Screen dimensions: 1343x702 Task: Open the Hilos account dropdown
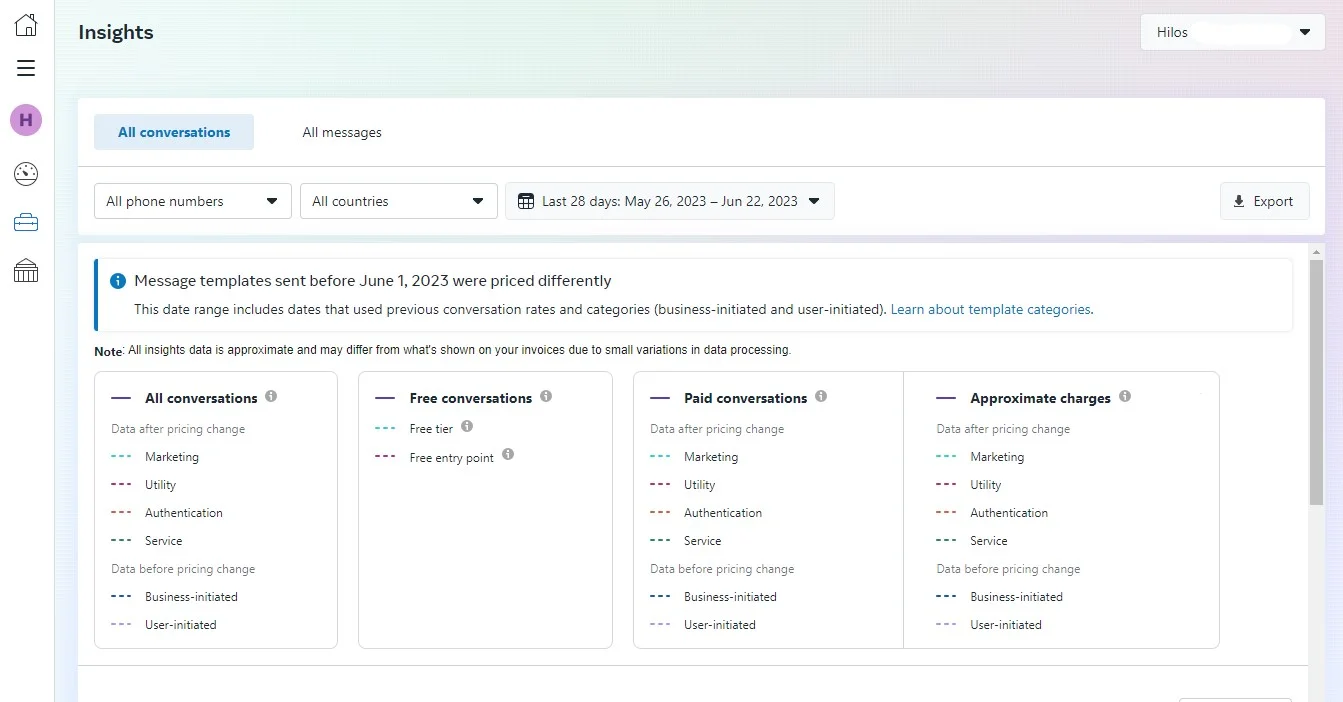tap(1232, 32)
